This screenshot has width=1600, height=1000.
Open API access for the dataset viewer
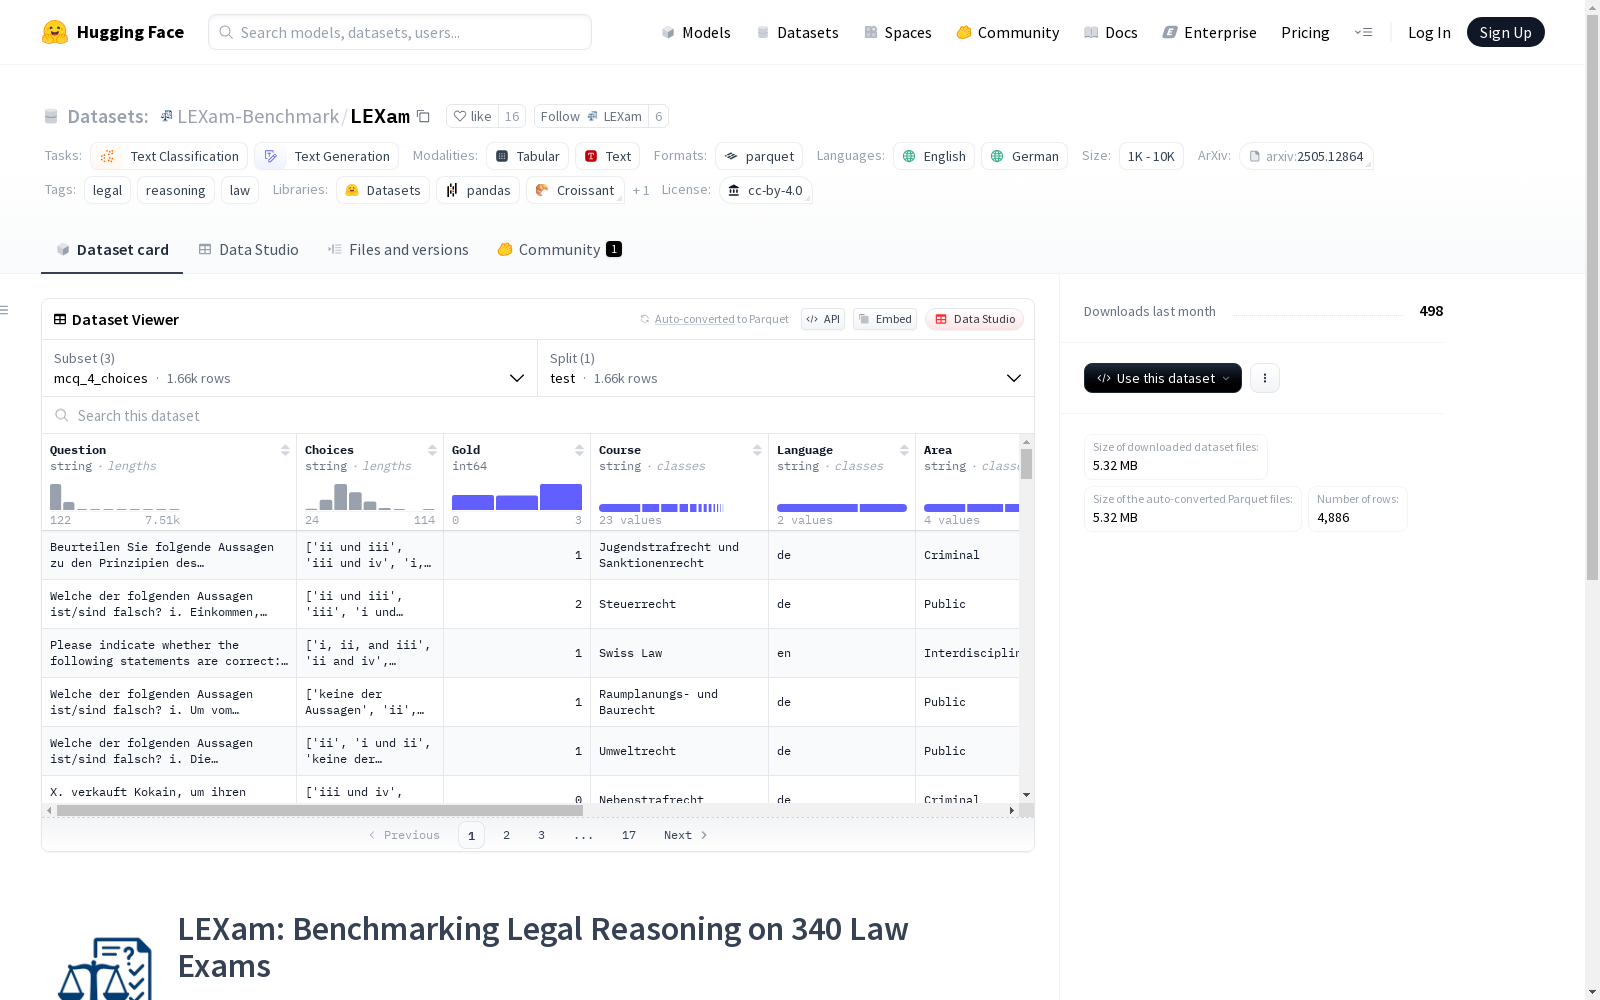pyautogui.click(x=823, y=319)
